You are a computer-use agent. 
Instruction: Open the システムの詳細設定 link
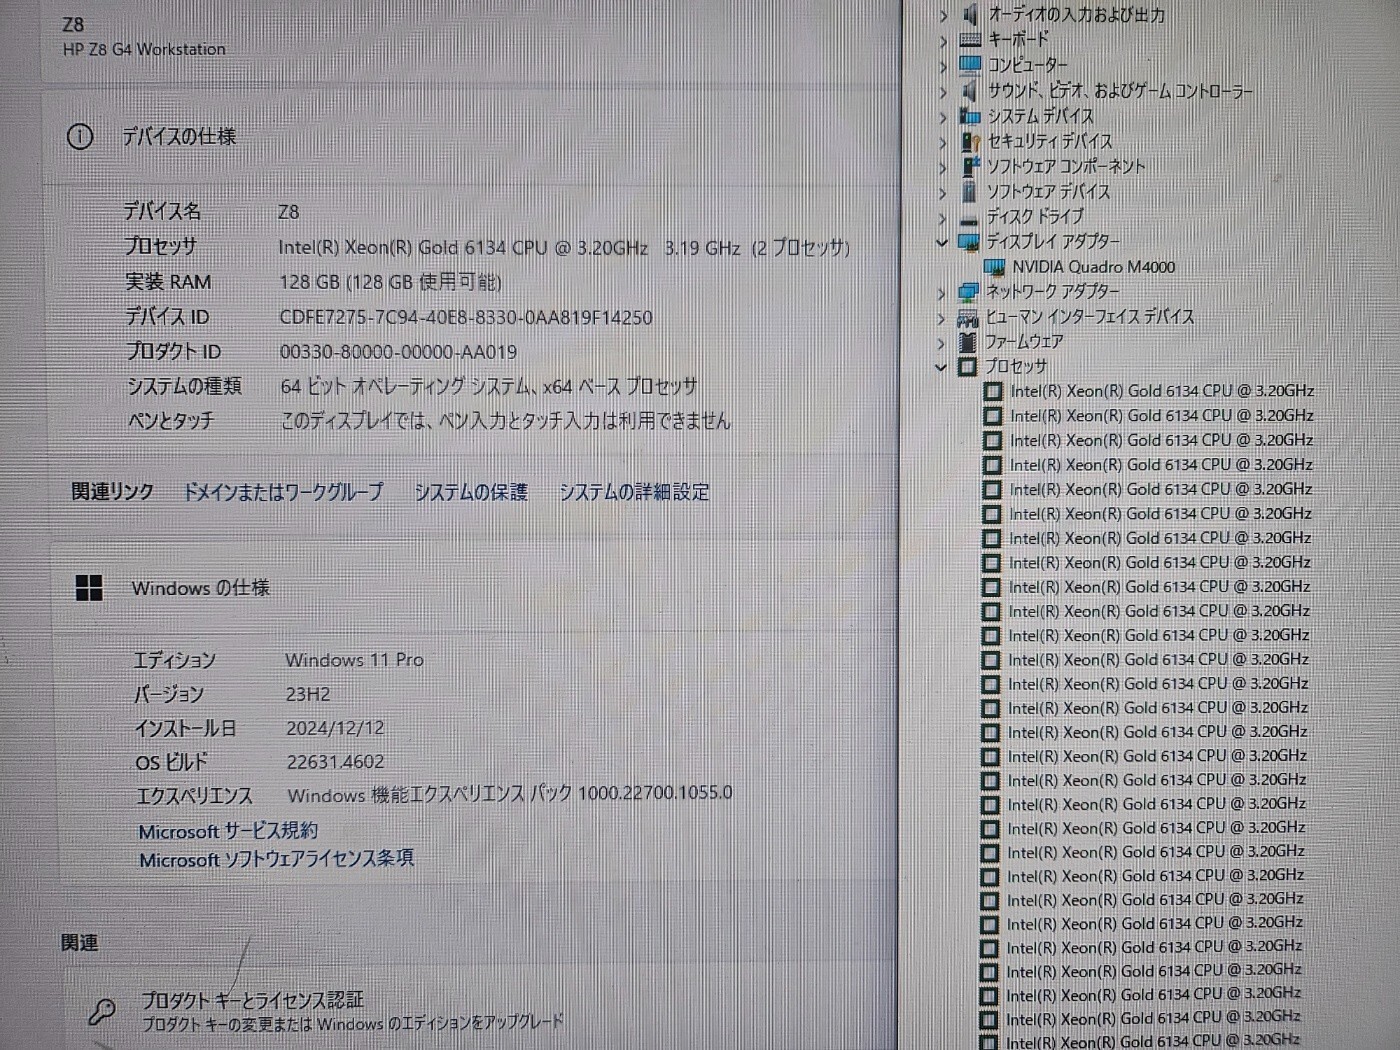pos(634,492)
